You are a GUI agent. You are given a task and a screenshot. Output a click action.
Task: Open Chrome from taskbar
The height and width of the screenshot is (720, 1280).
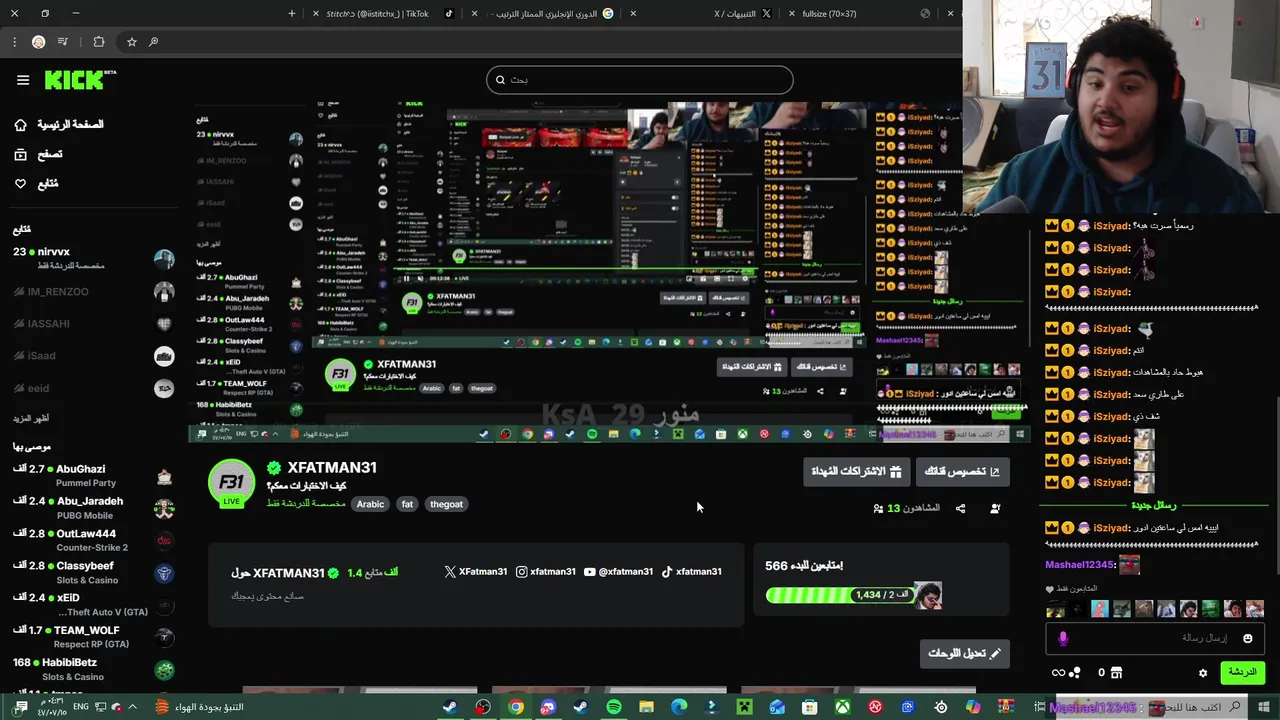(515, 707)
